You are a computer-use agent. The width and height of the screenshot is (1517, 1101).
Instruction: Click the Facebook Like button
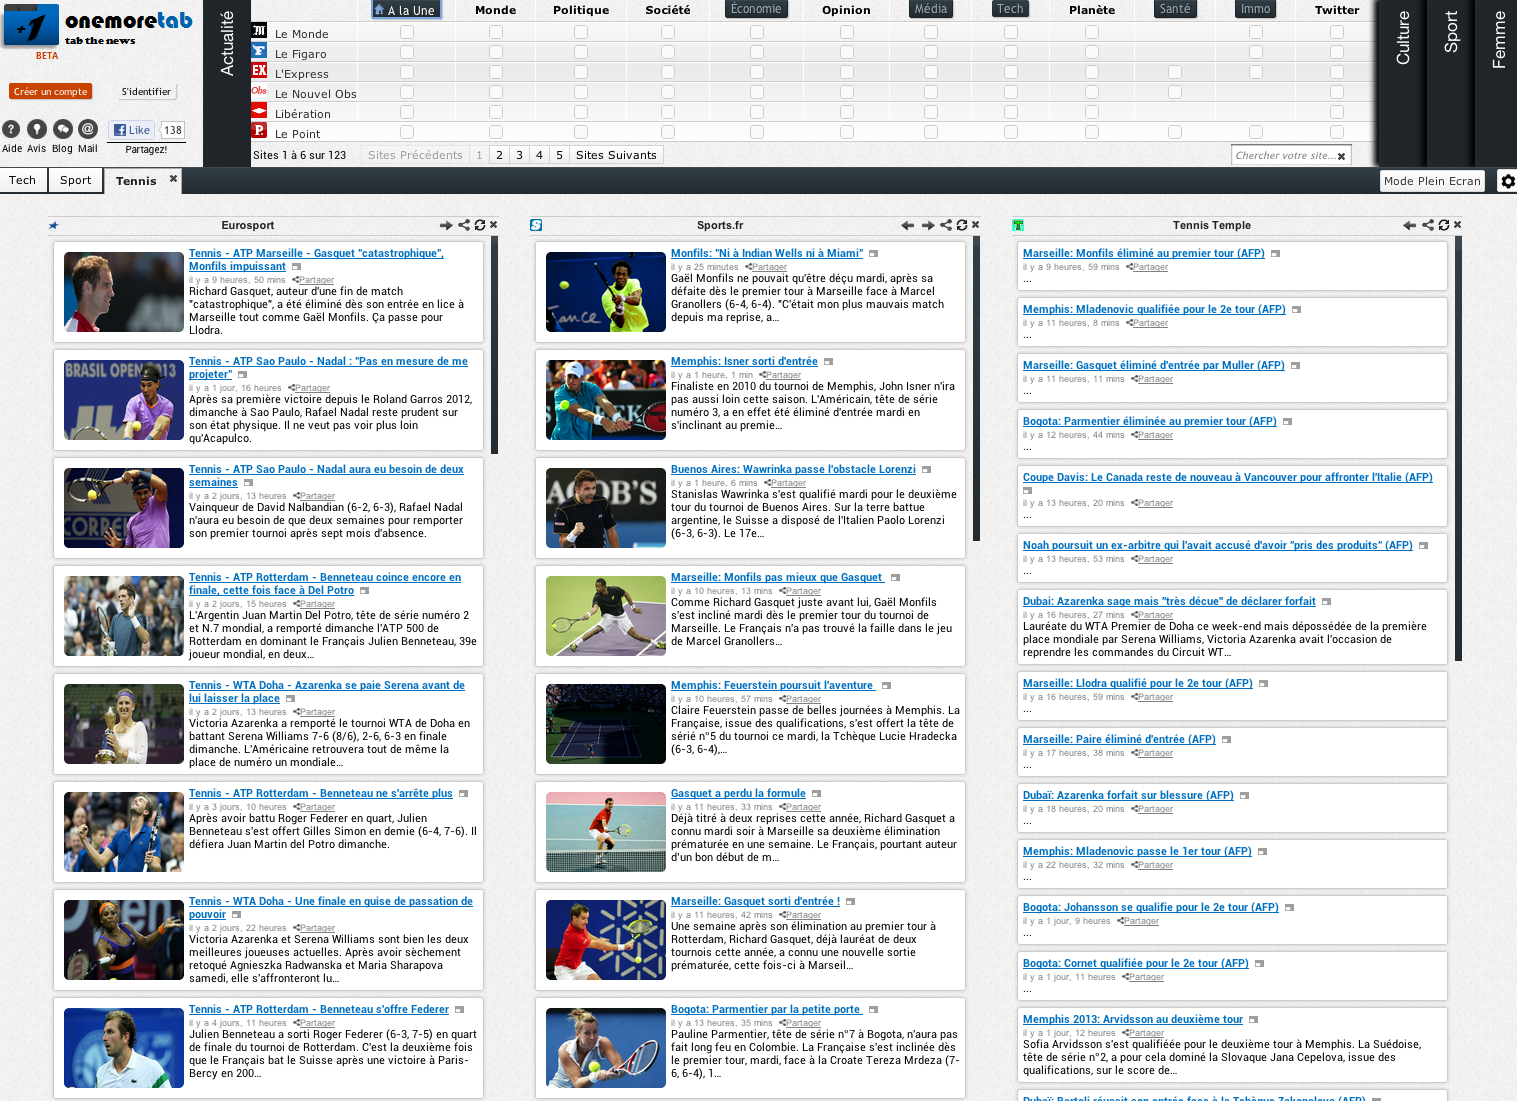coord(132,130)
